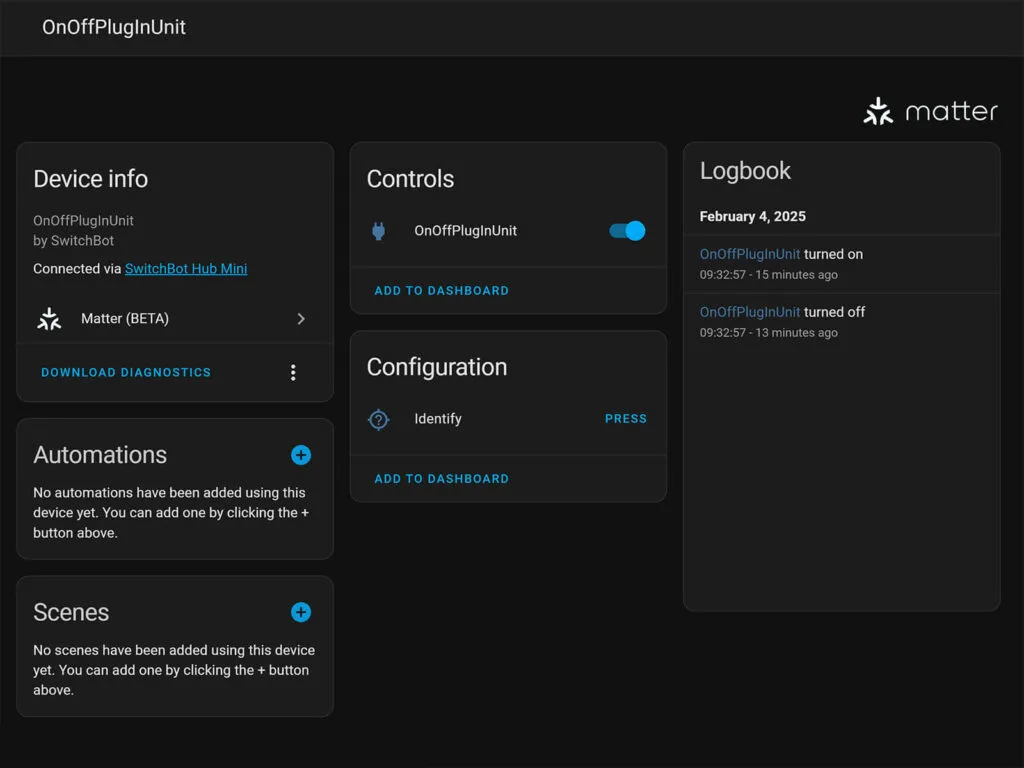
Task: Click the '15 minutes ago' timestamp
Action: [796, 275]
